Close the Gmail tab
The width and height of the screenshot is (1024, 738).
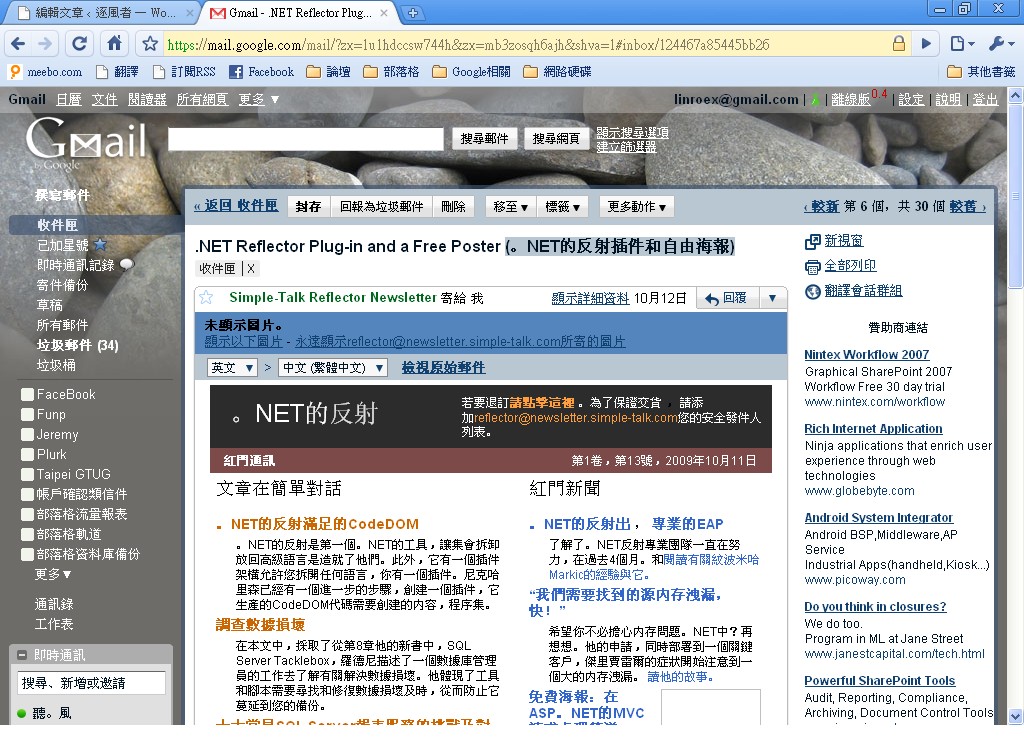click(384, 12)
